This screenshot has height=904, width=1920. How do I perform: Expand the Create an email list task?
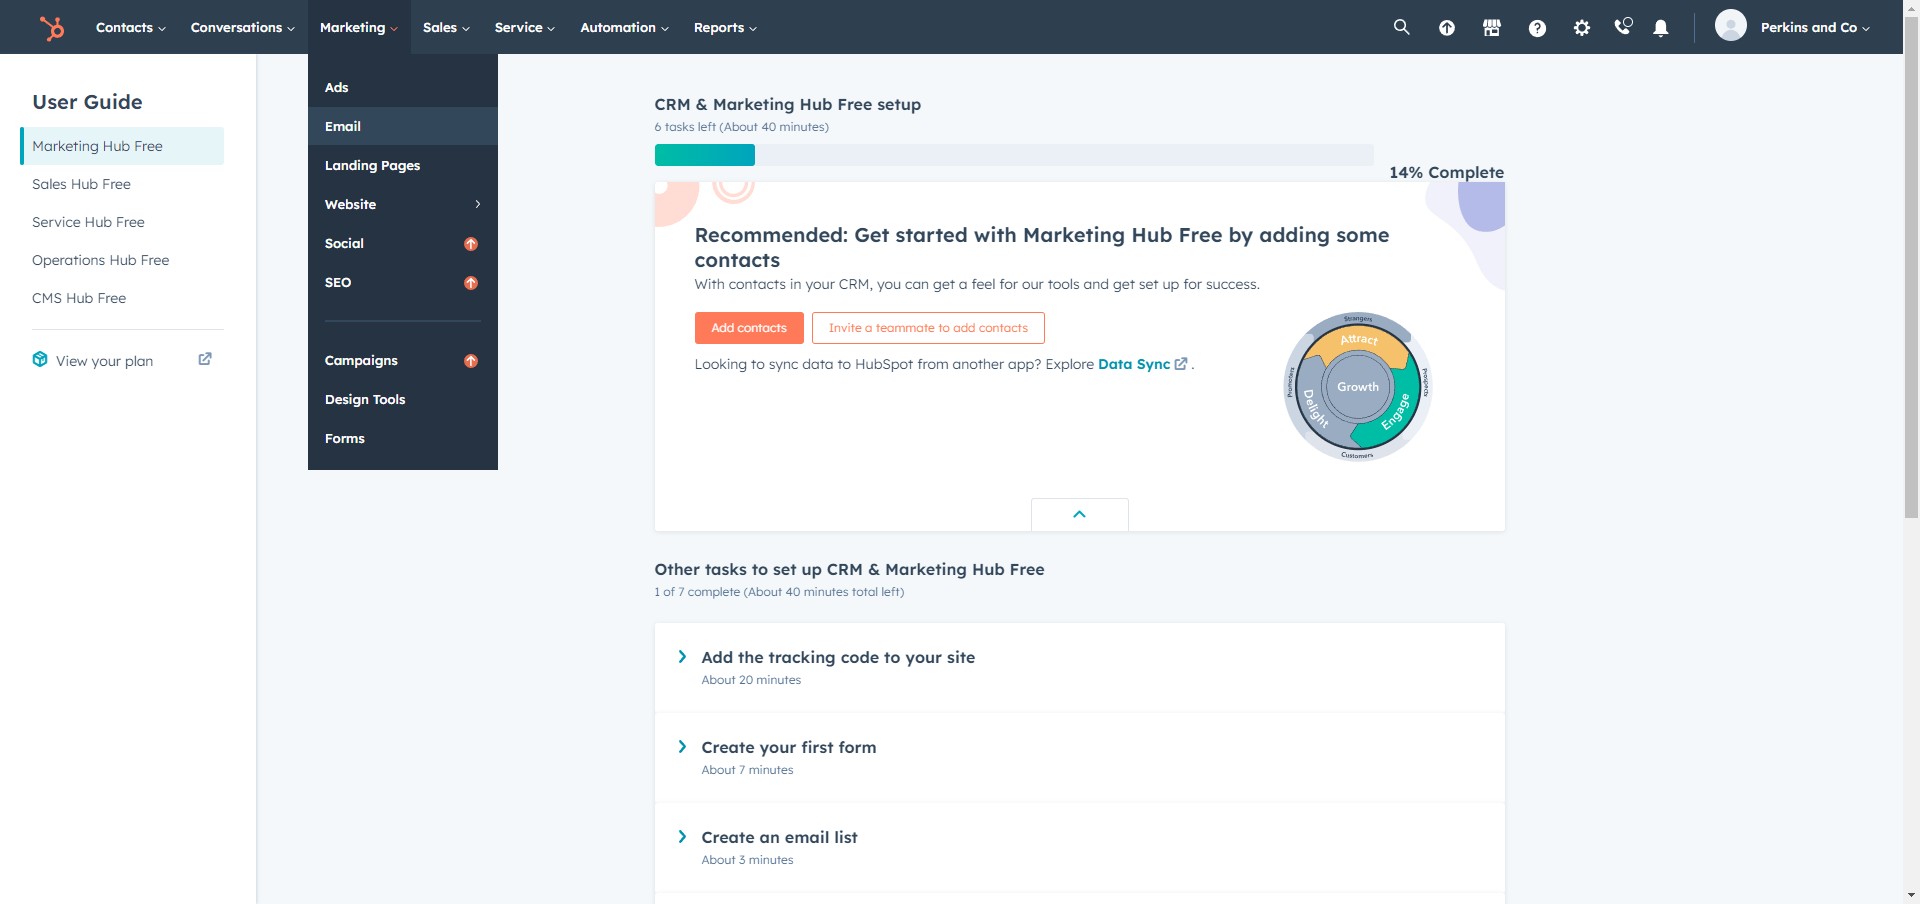click(682, 837)
